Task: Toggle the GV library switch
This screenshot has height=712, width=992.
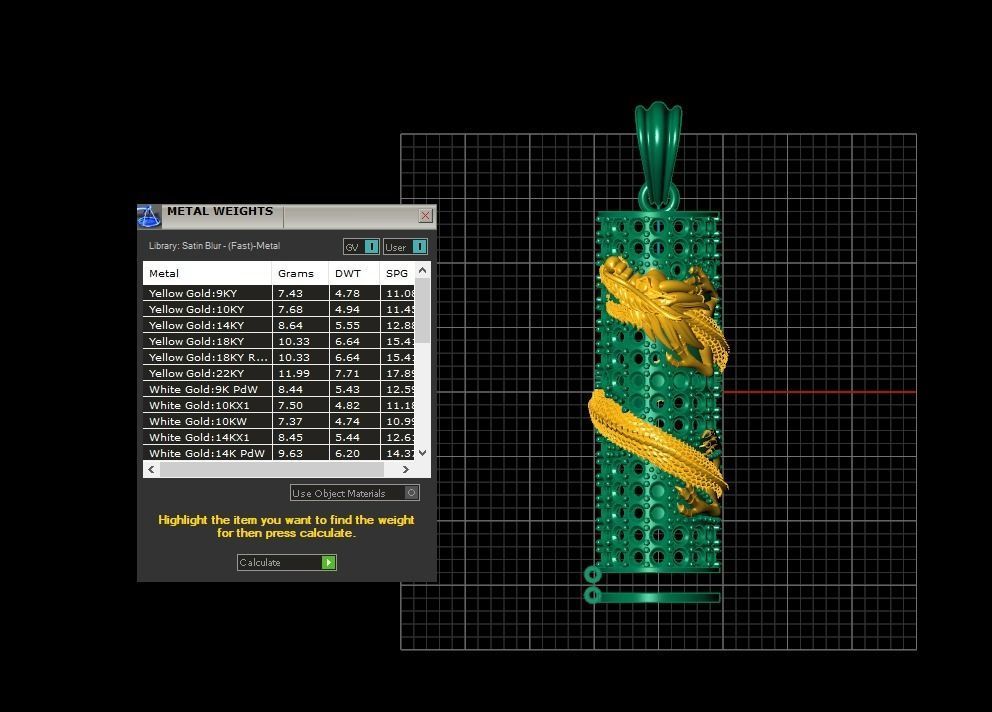Action: [x=361, y=247]
